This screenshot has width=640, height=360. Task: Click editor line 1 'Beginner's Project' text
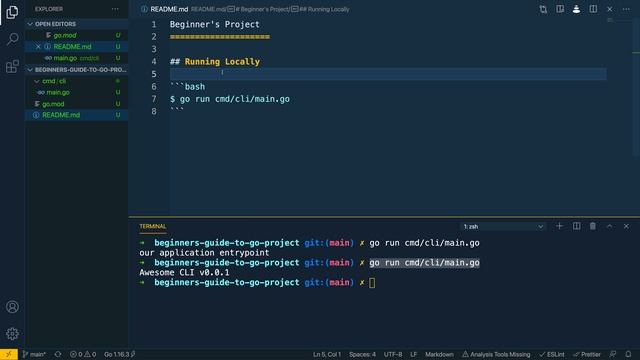tap(215, 24)
